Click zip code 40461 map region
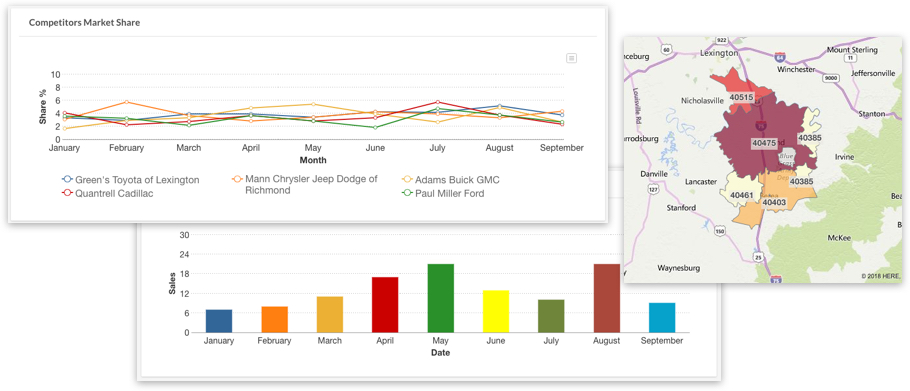The height and width of the screenshot is (391, 910). 741,195
